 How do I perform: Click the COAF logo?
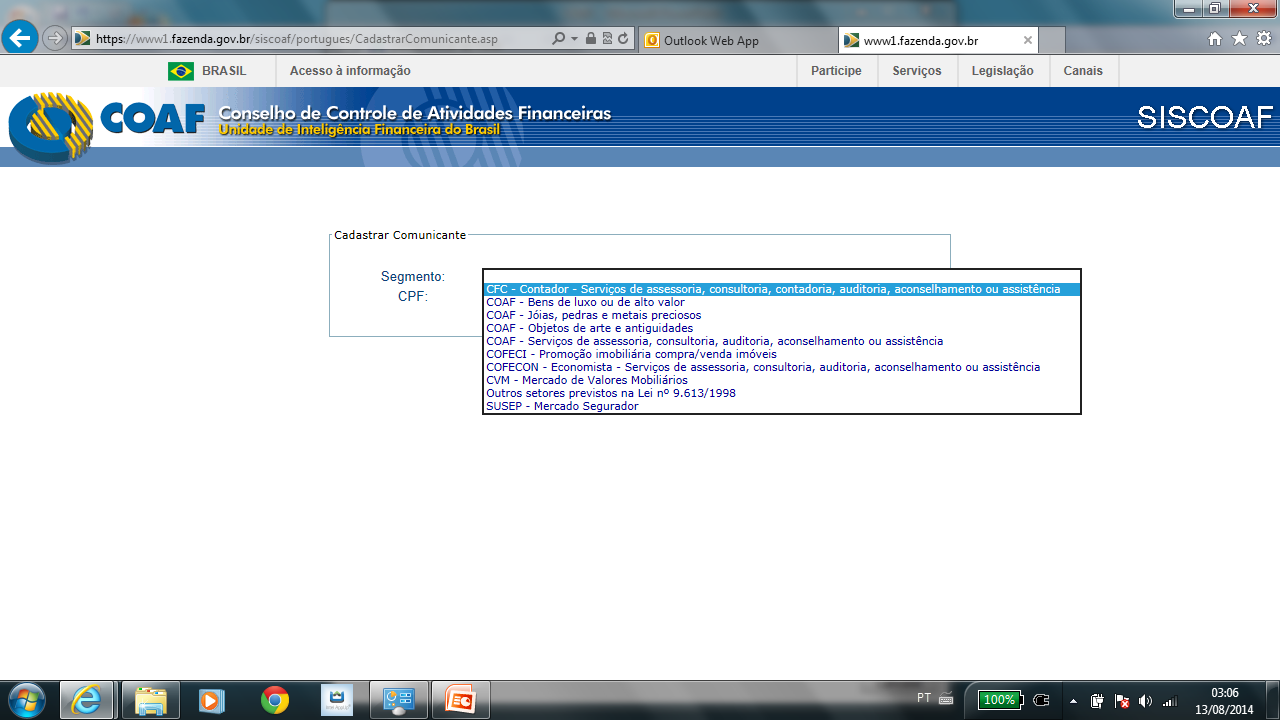click(106, 125)
